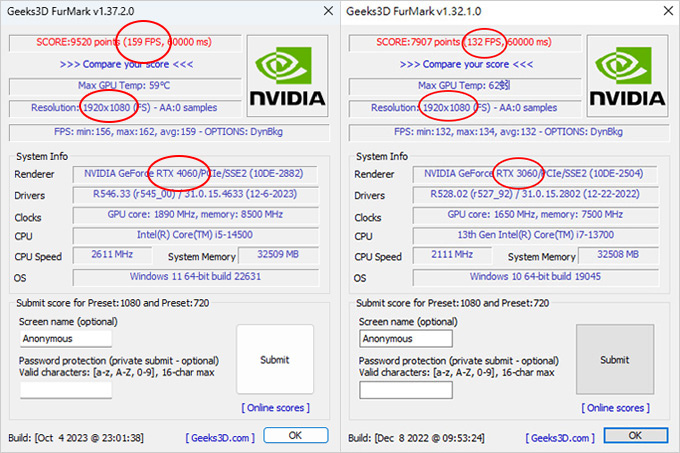Click Screen name field in v1.32.1.0 window
The height and width of the screenshot is (453, 680).
click(x=406, y=339)
